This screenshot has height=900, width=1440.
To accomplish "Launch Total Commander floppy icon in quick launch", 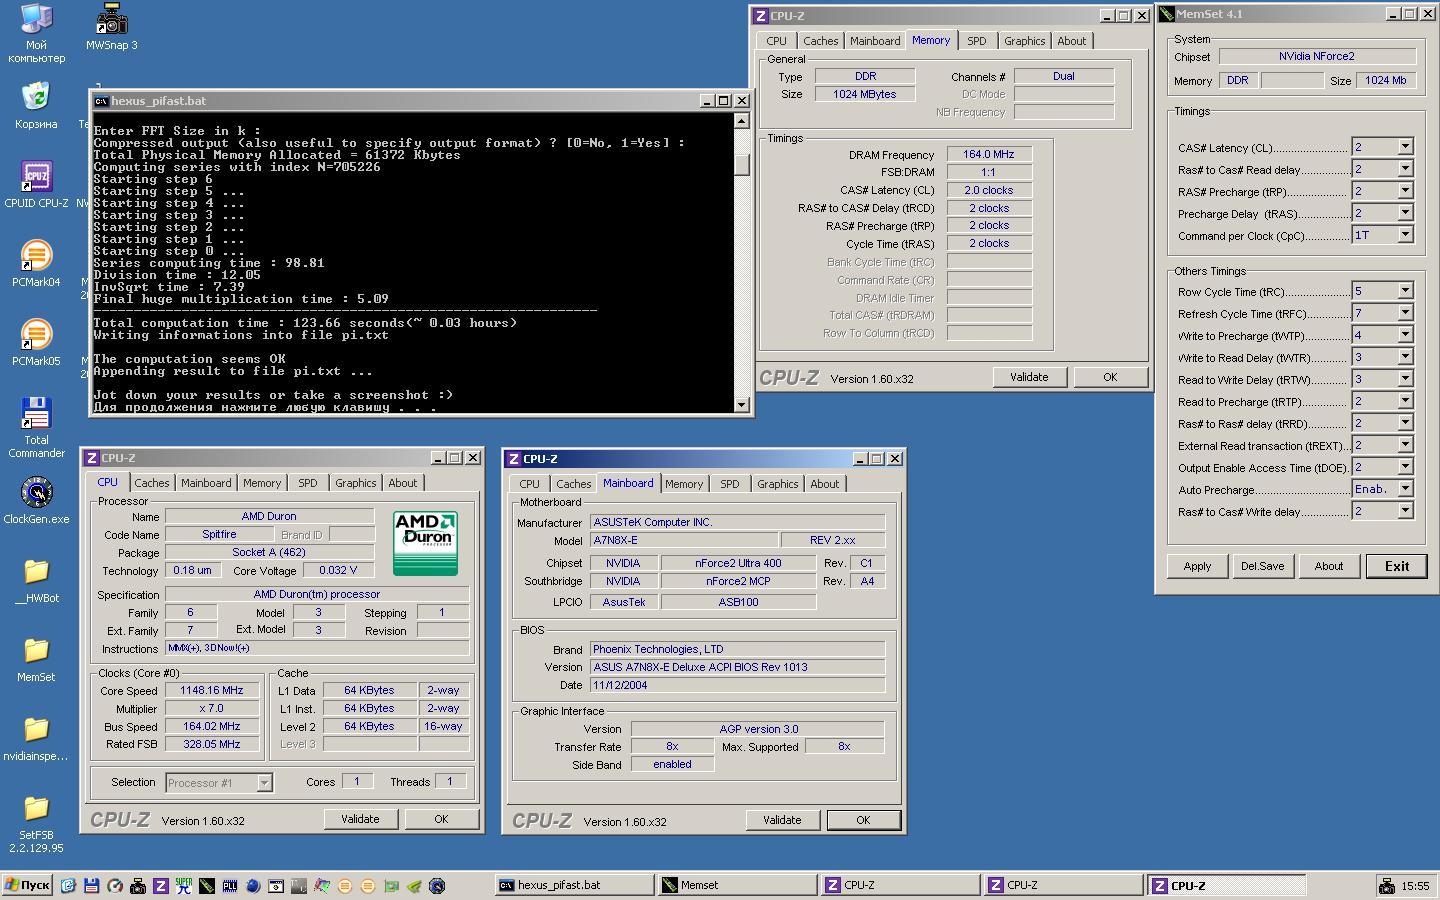I will click(91, 886).
